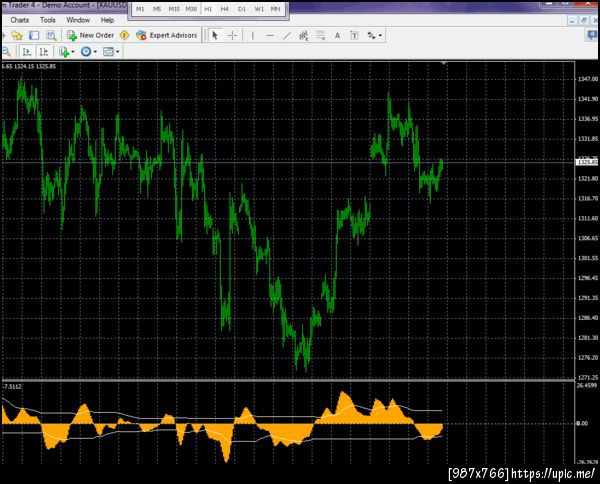The image size is (600, 484).
Task: Switch chart to MN timeframe
Action: (276, 9)
